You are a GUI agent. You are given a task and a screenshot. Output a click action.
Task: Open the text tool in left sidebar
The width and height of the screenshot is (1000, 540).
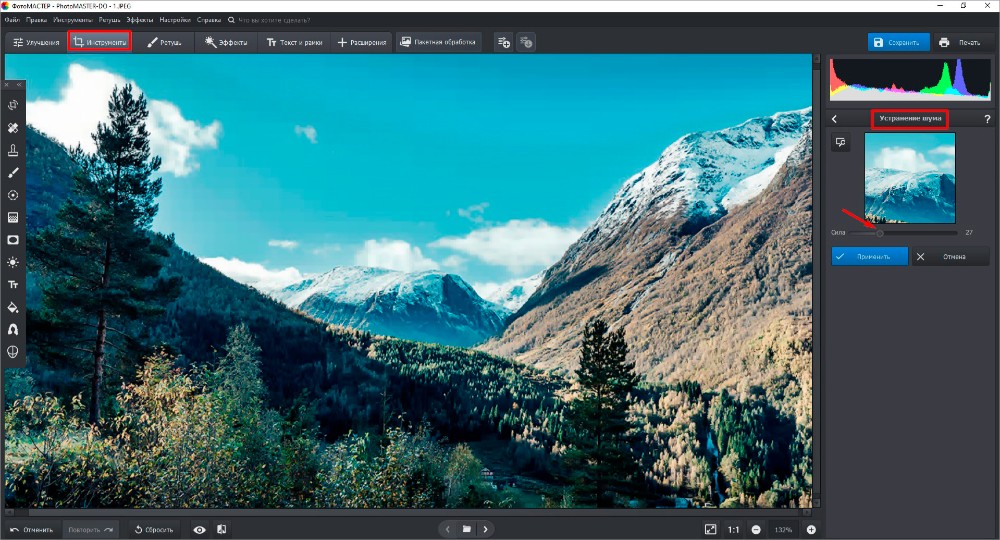pyautogui.click(x=13, y=284)
